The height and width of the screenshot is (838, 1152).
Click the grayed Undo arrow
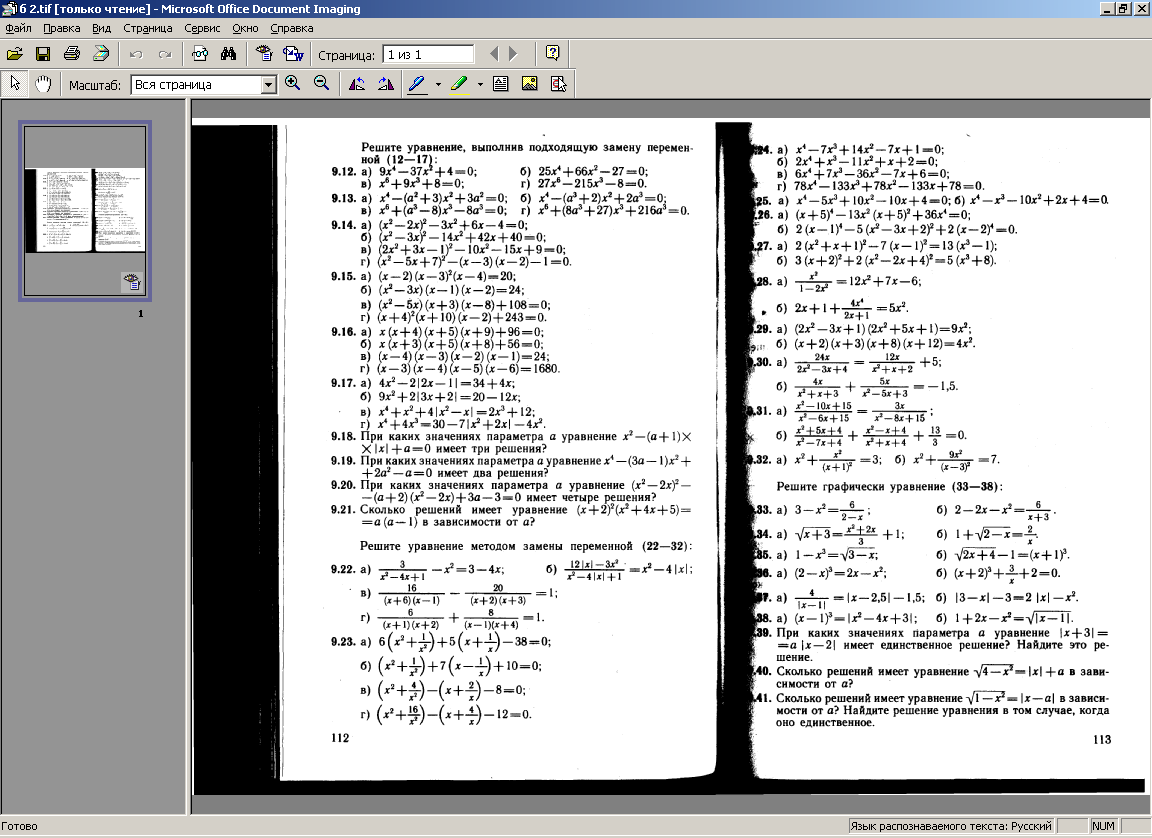point(136,54)
